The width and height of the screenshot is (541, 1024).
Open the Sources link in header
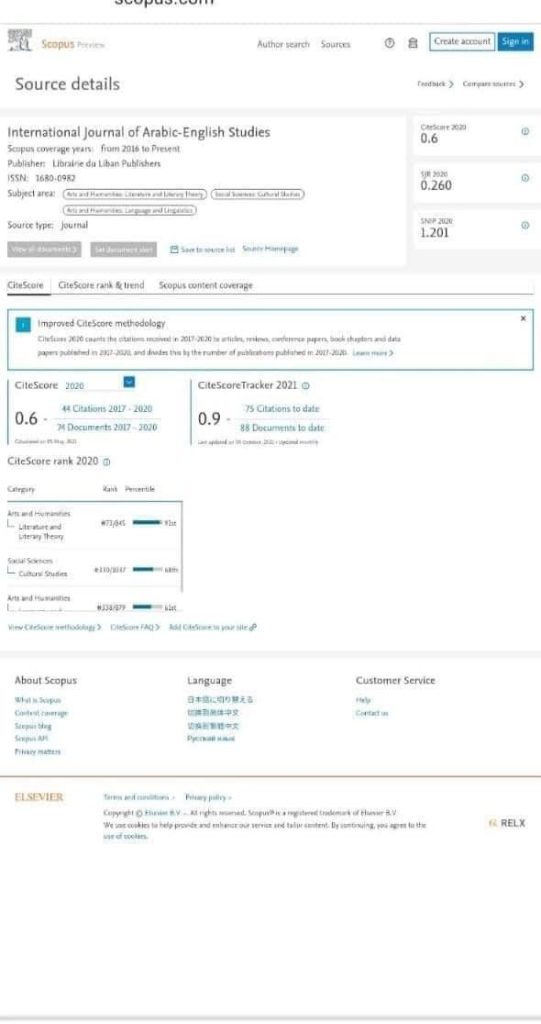tap(335, 44)
